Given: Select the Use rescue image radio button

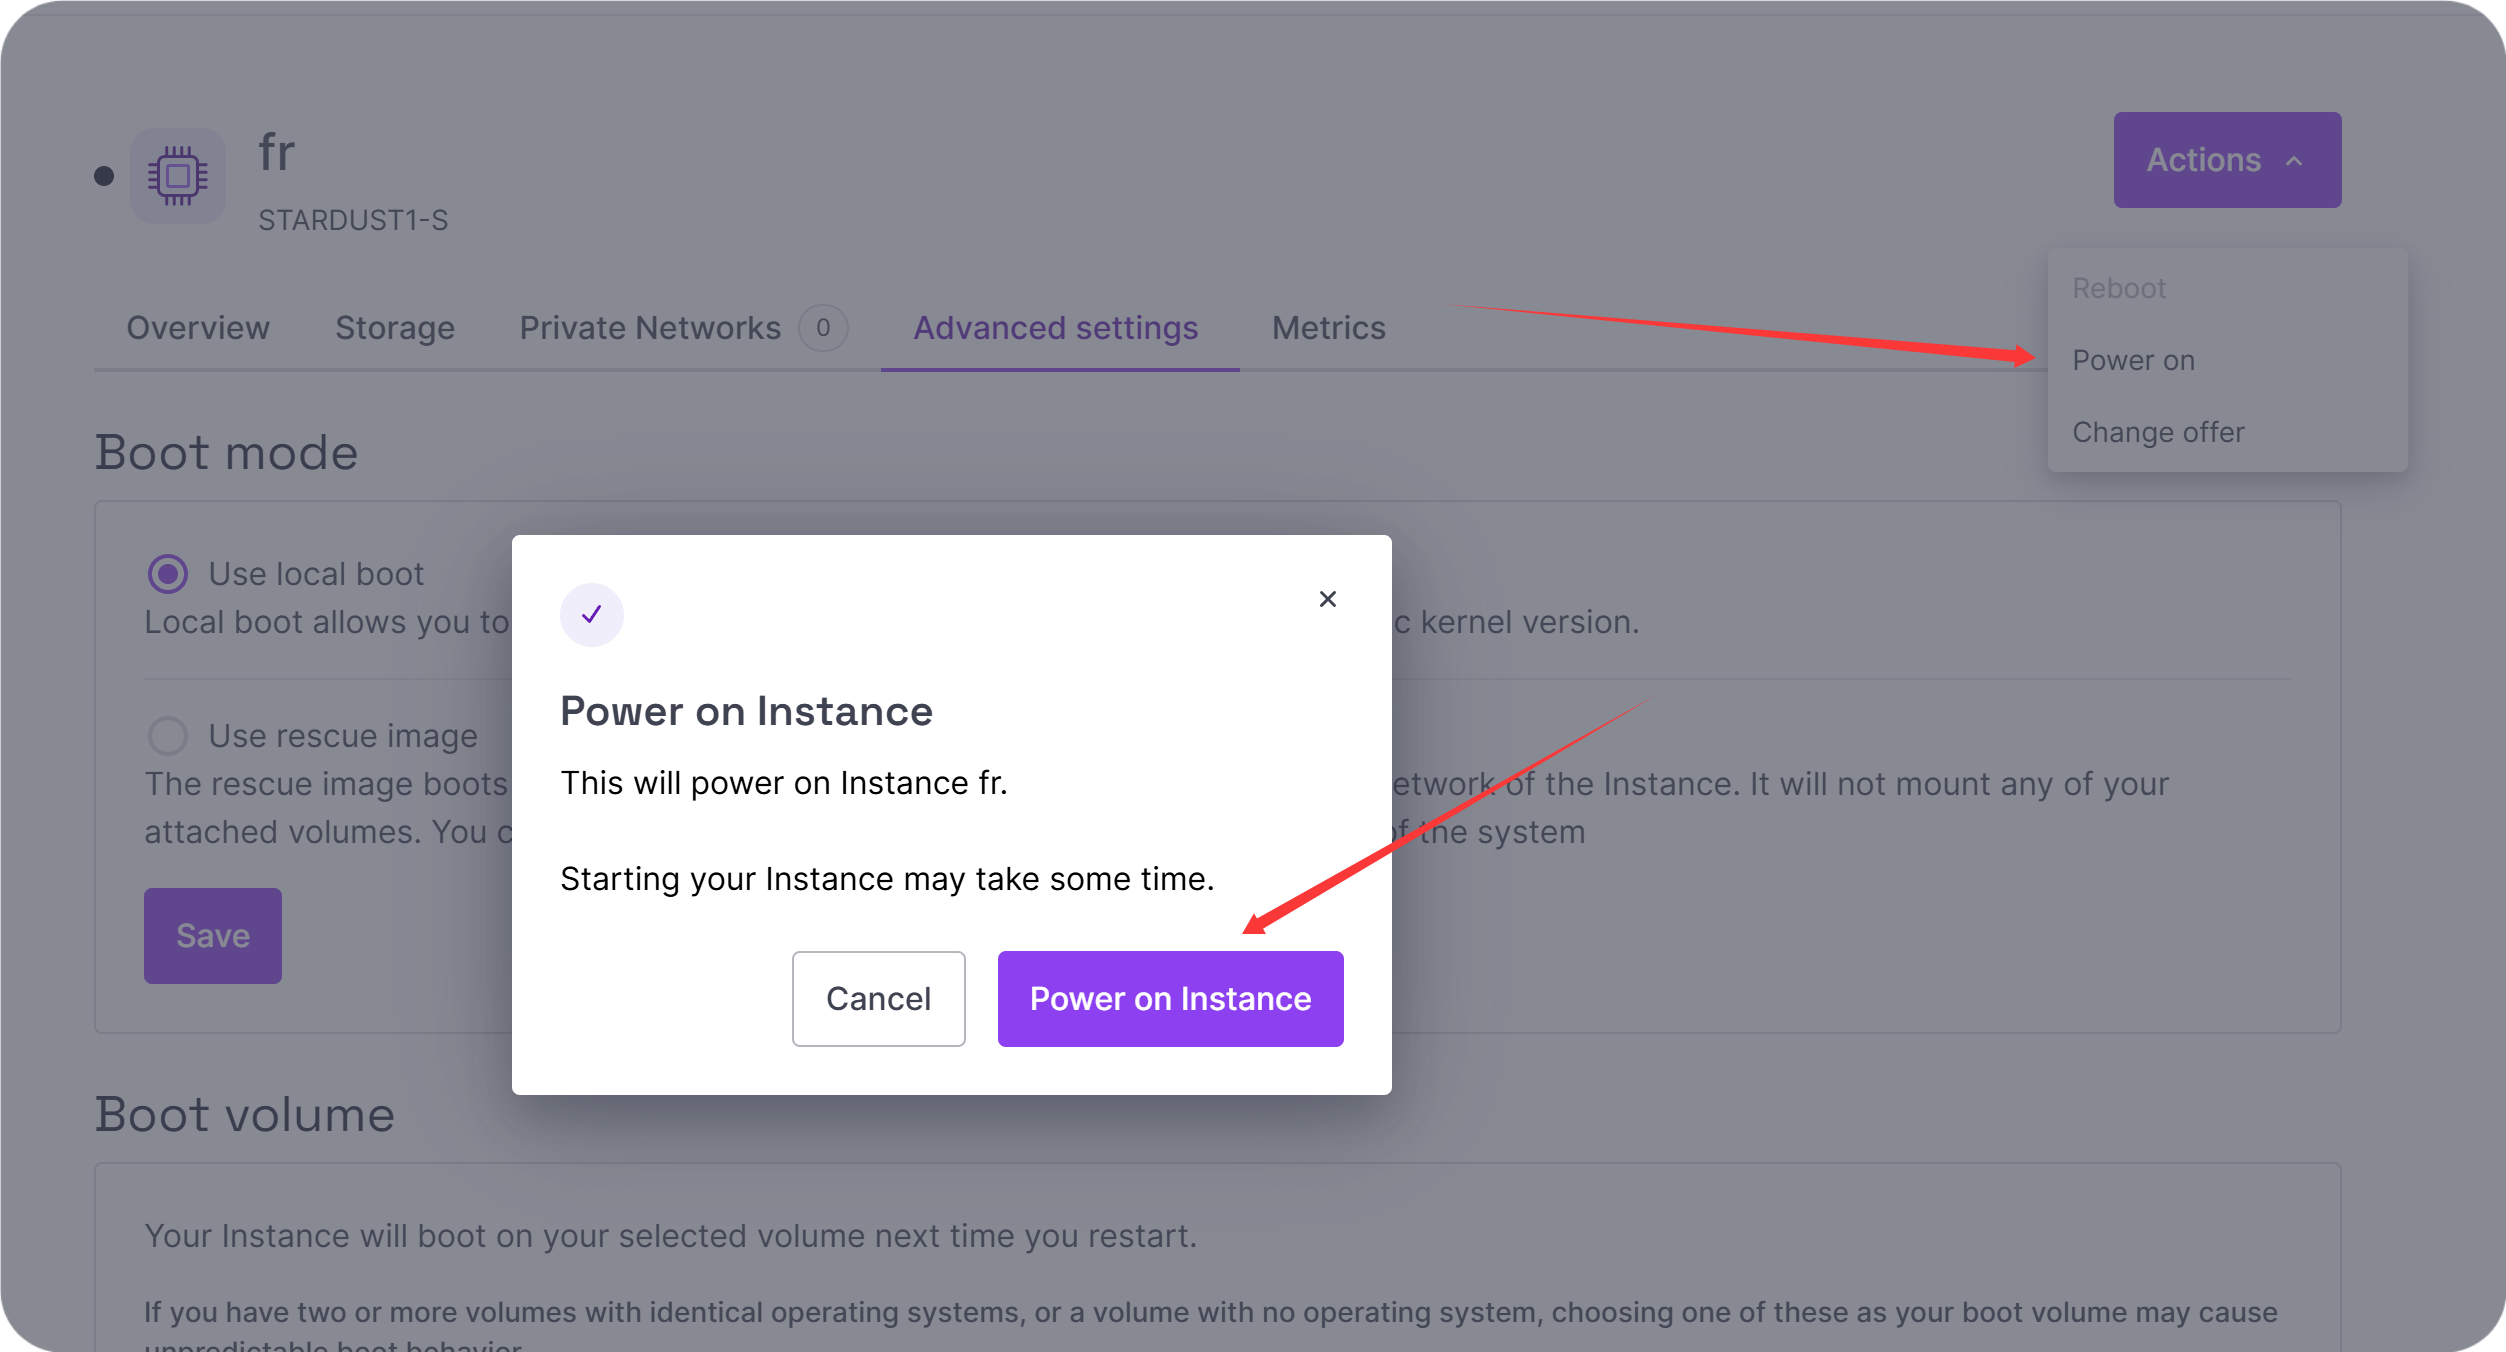Looking at the screenshot, I should (168, 736).
